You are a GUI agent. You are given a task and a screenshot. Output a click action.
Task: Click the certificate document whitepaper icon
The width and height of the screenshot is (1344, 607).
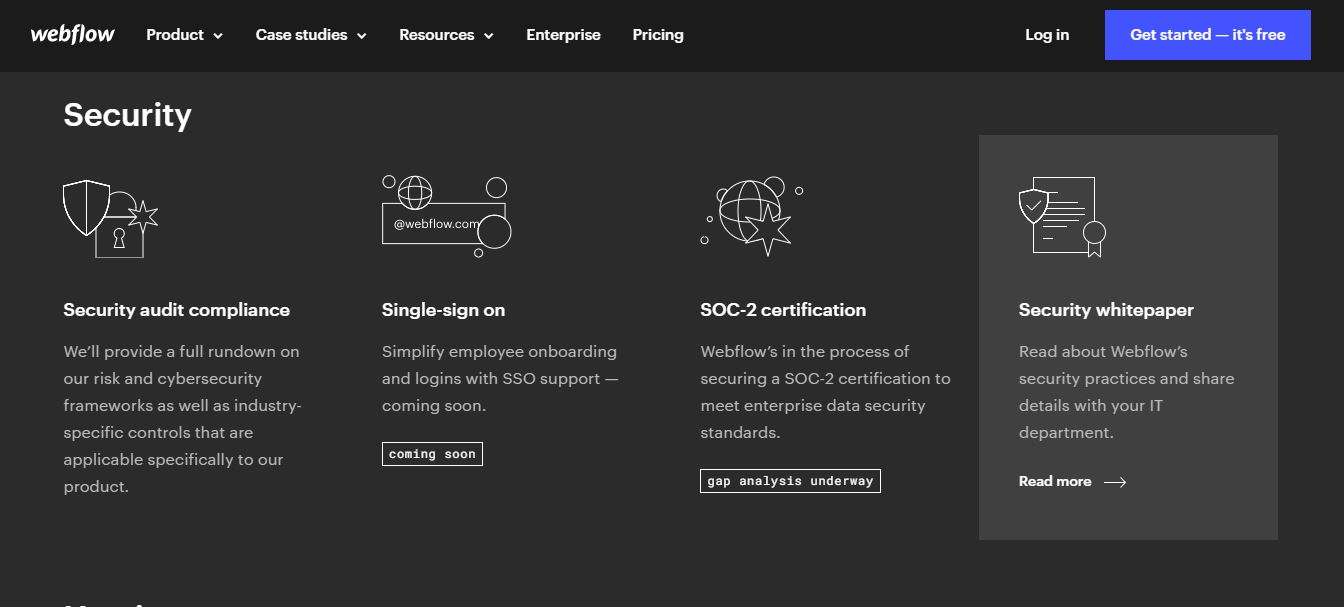[1061, 217]
